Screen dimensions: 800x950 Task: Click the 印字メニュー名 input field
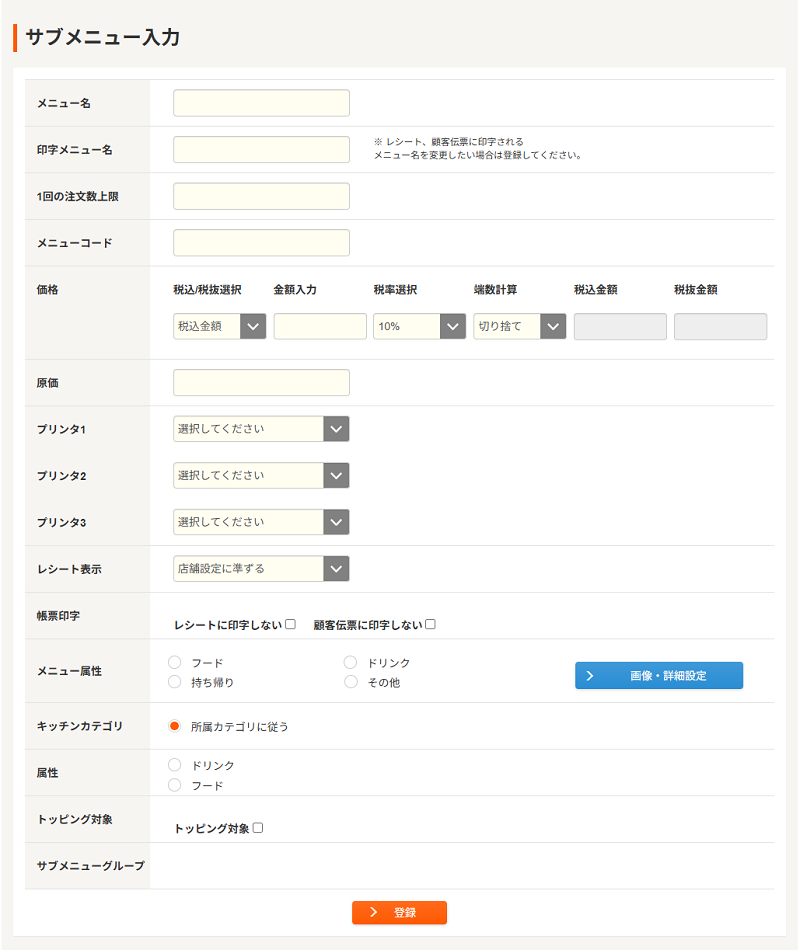[x=261, y=150]
